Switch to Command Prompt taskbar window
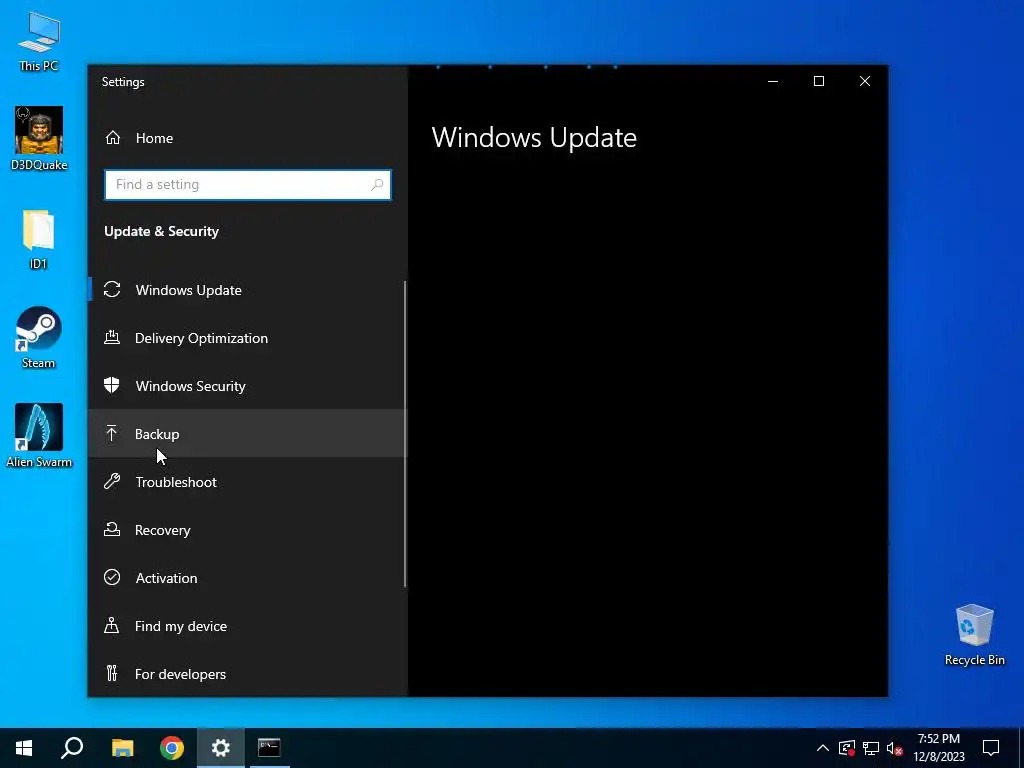 269,748
